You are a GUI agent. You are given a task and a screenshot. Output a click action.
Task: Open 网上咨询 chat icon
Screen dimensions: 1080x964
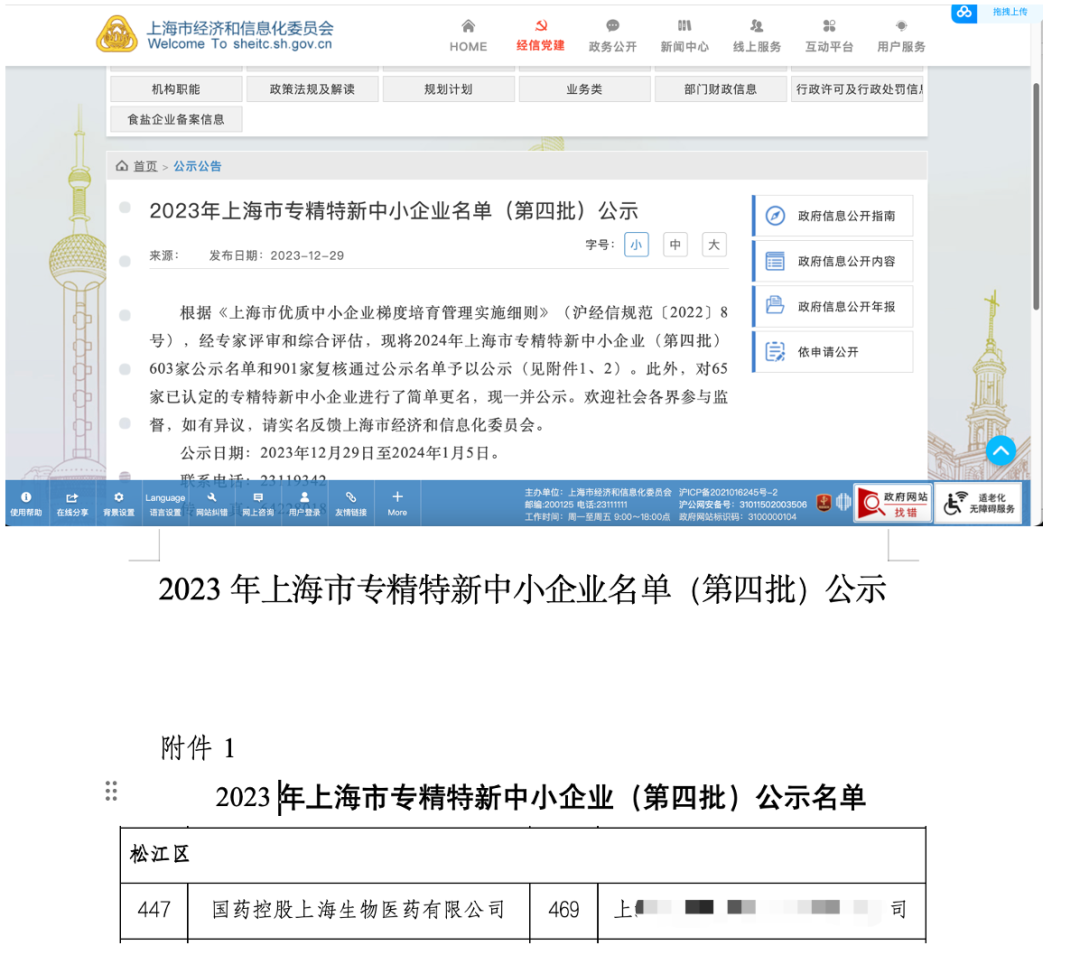258,497
